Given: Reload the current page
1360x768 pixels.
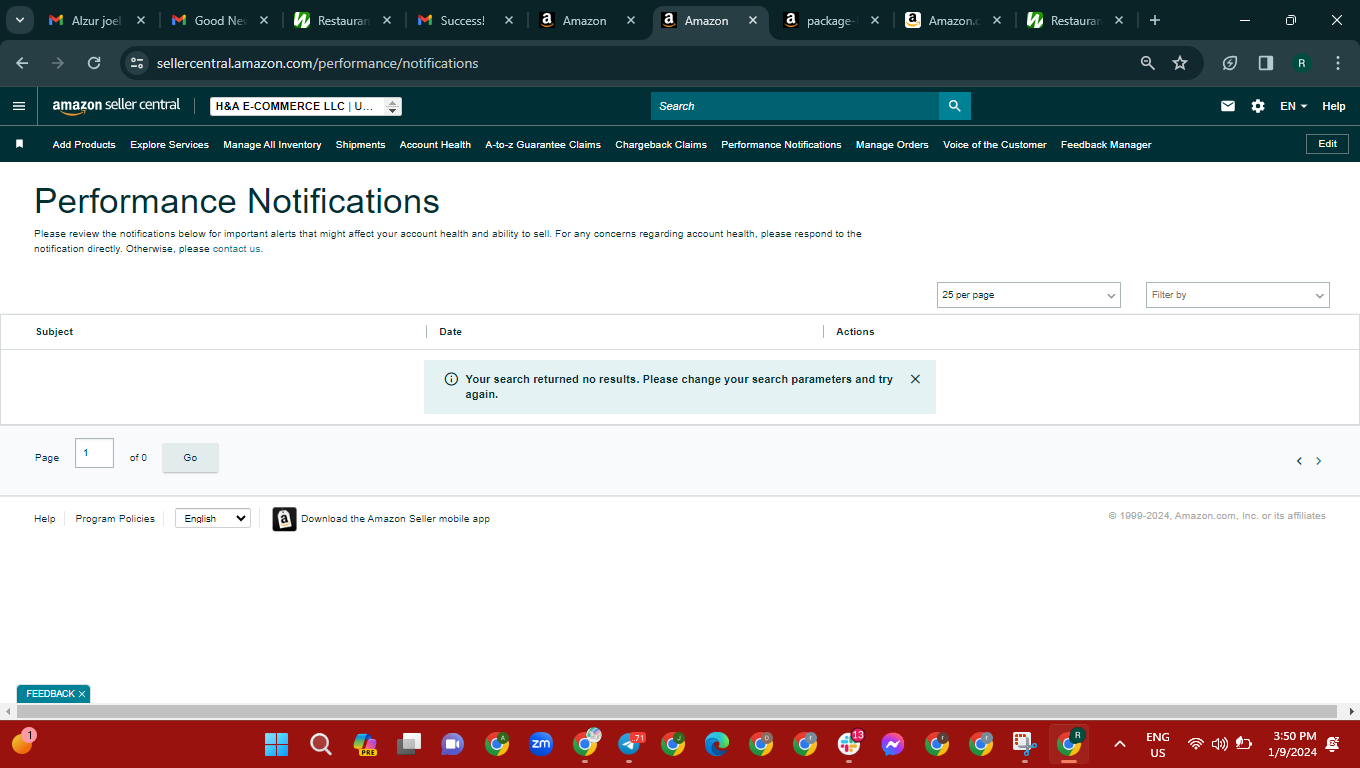Looking at the screenshot, I should [x=94, y=63].
